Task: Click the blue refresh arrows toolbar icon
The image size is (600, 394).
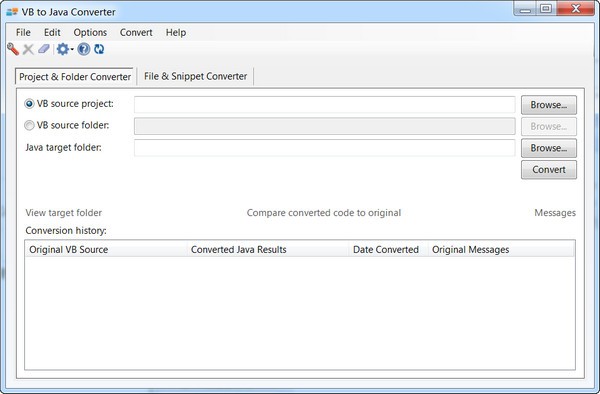Action: coord(99,49)
